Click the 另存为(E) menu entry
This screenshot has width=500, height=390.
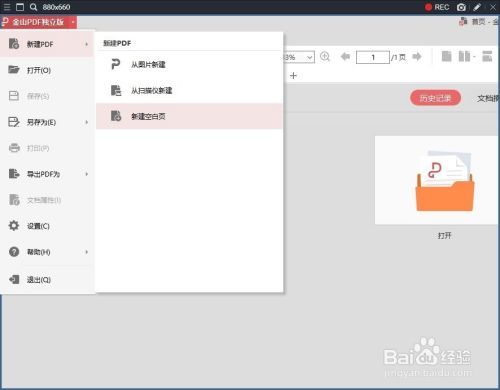pyautogui.click(x=47, y=122)
